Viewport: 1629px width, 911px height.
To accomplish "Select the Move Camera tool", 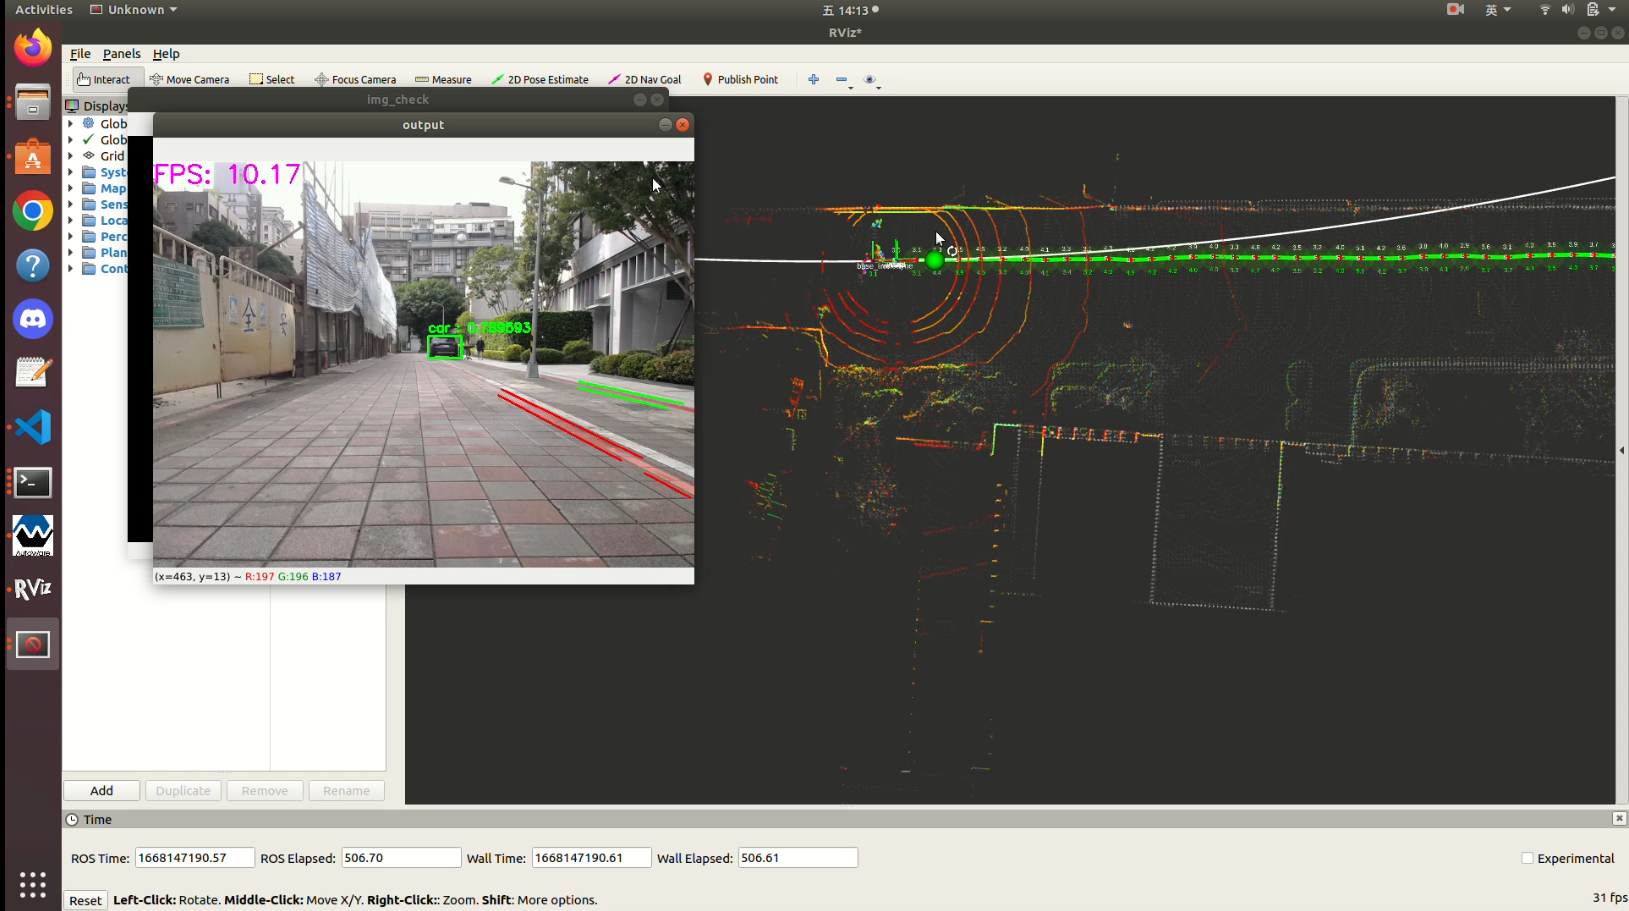I will [x=189, y=80].
